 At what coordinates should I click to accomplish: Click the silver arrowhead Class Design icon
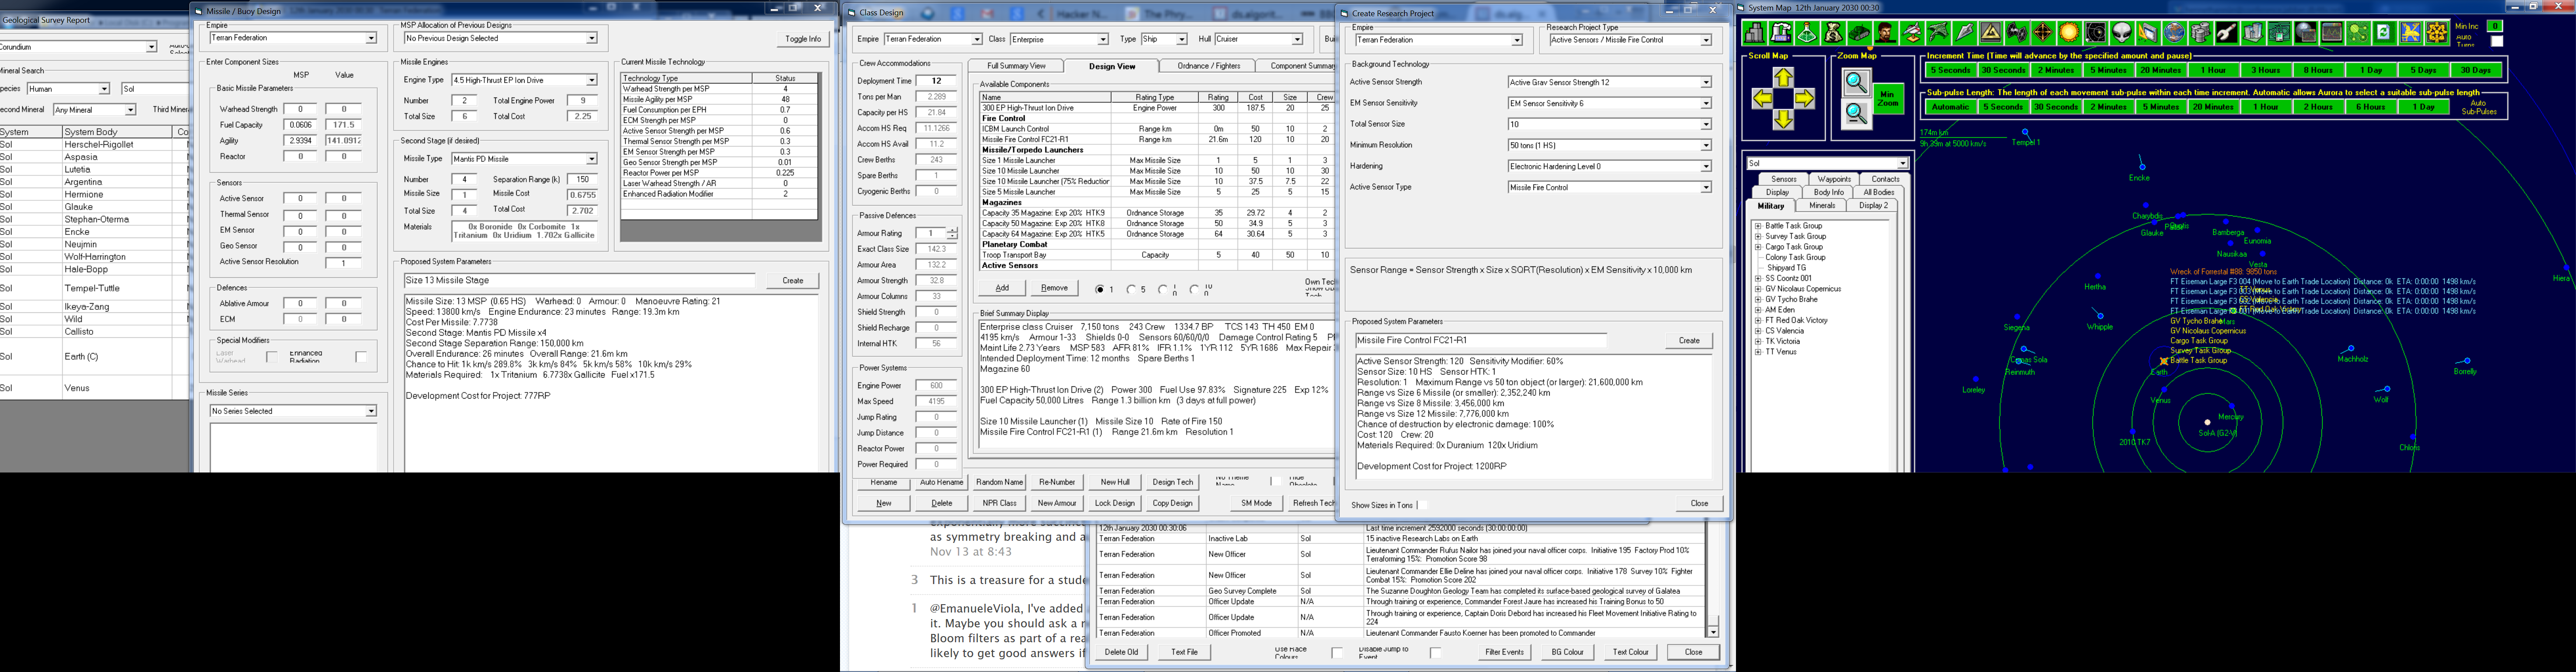point(1964,32)
